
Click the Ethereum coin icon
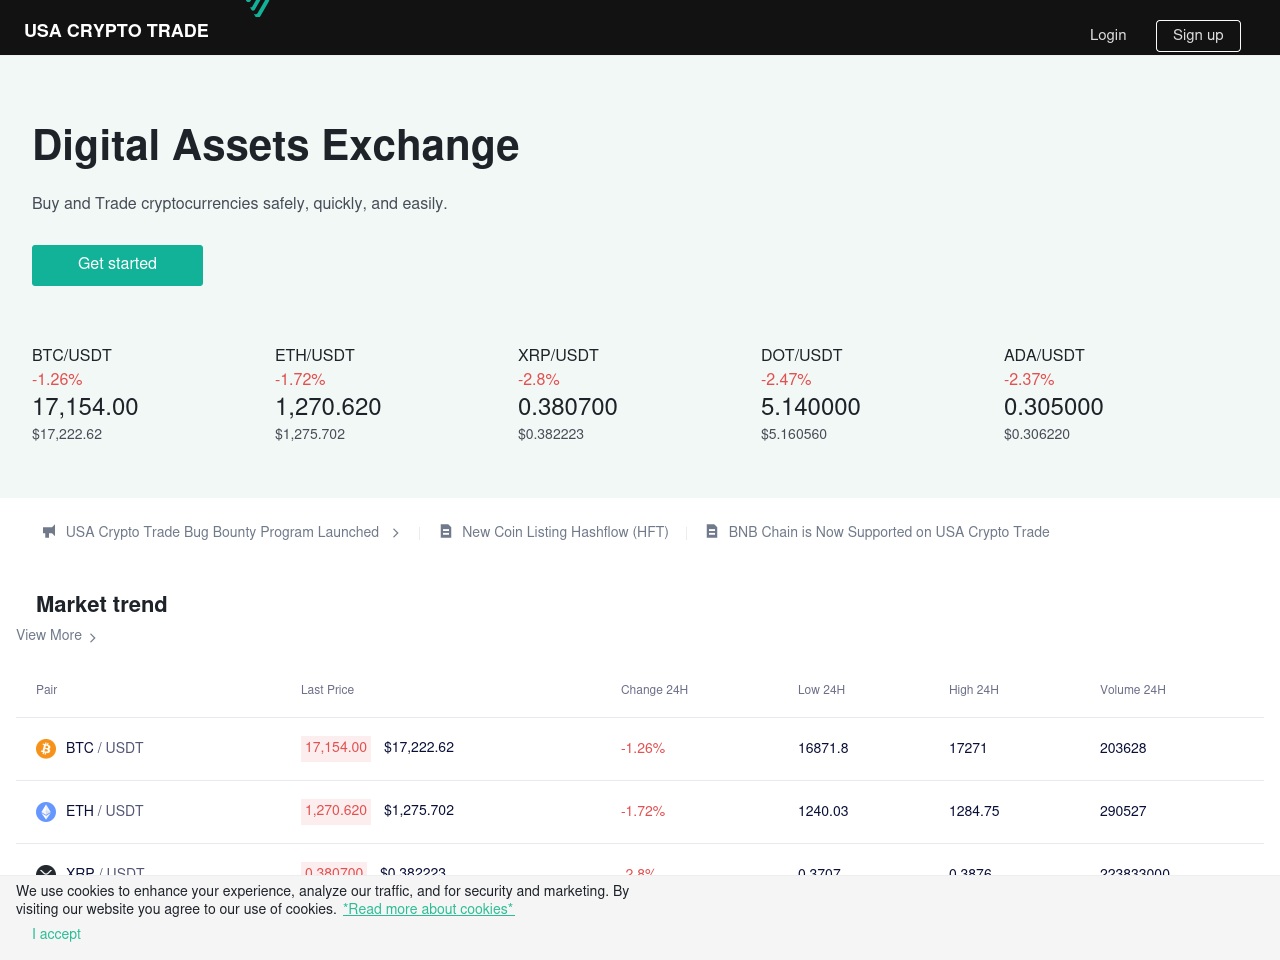(46, 812)
